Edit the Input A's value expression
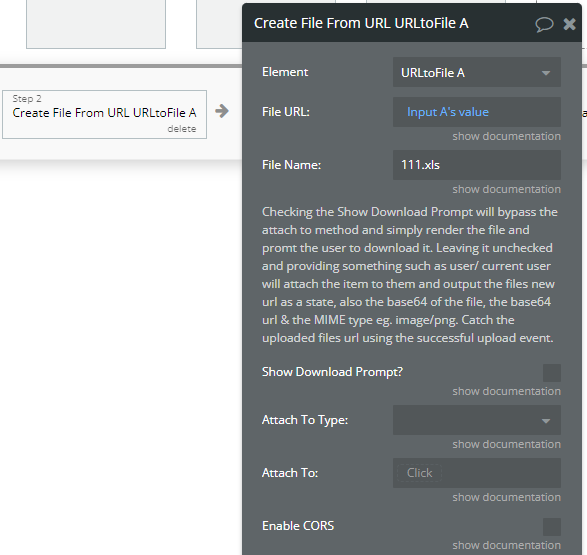The height and width of the screenshot is (555, 587). tap(448, 112)
